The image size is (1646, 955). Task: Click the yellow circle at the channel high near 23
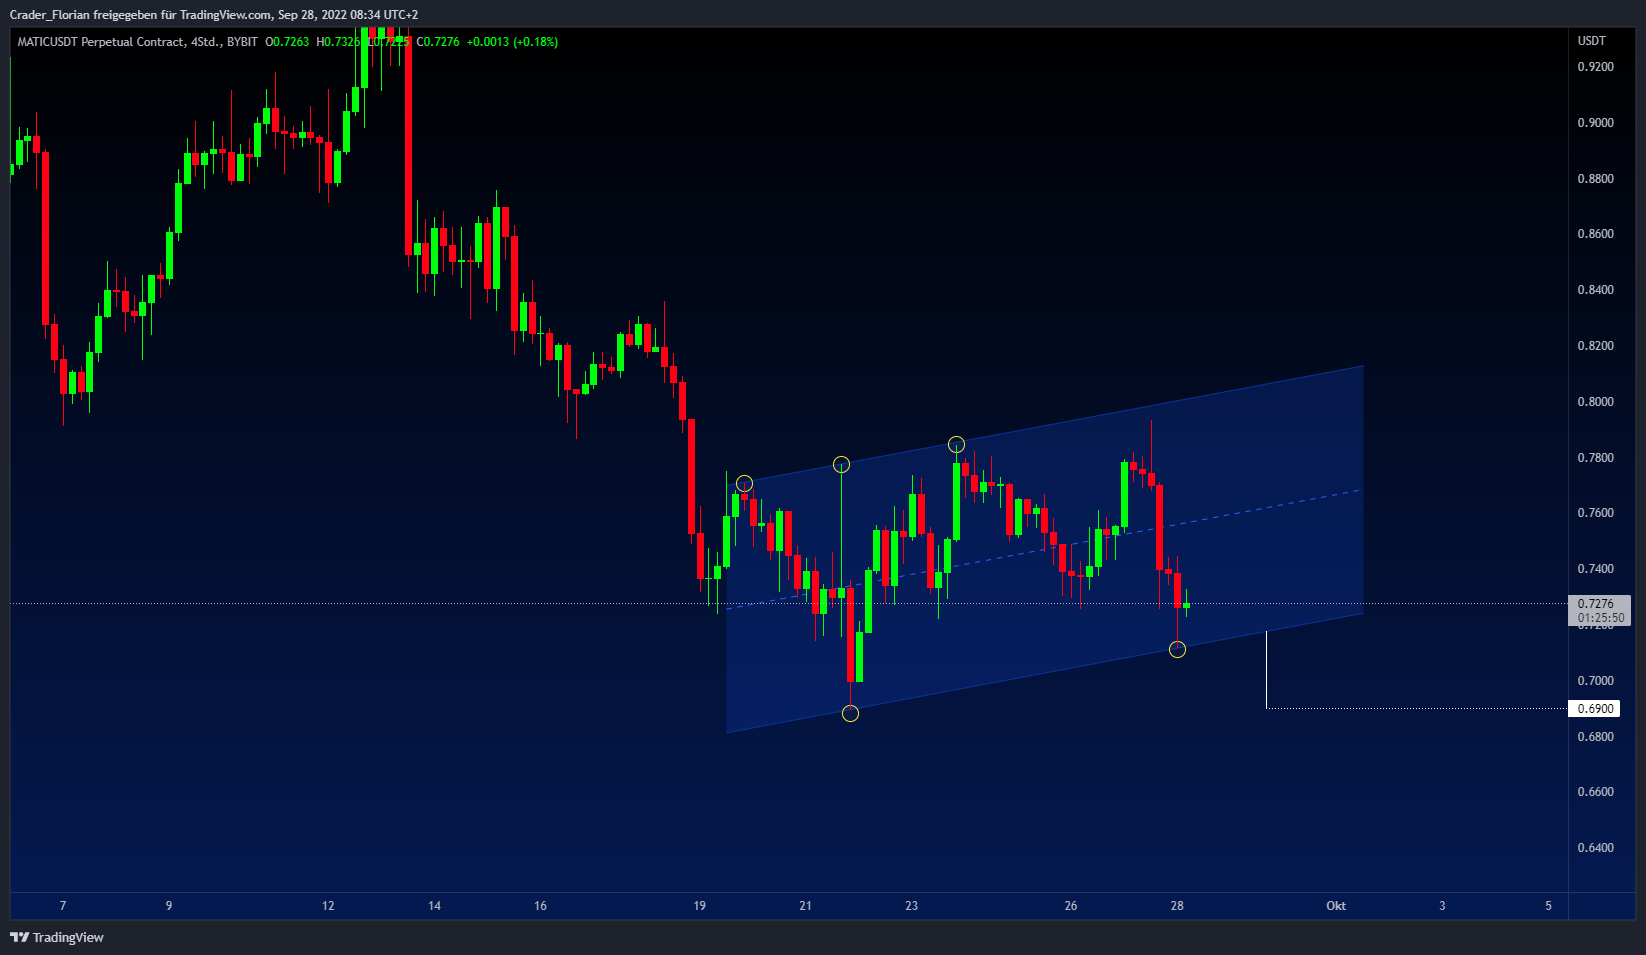click(x=956, y=444)
